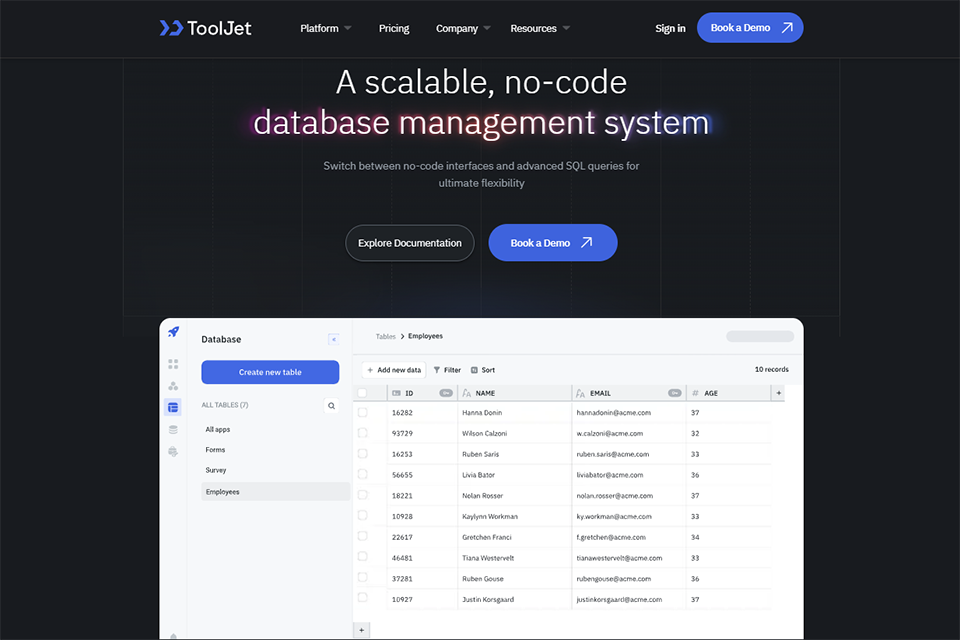This screenshot has width=960, height=640.
Task: Open the Pricing page
Action: [394, 28]
